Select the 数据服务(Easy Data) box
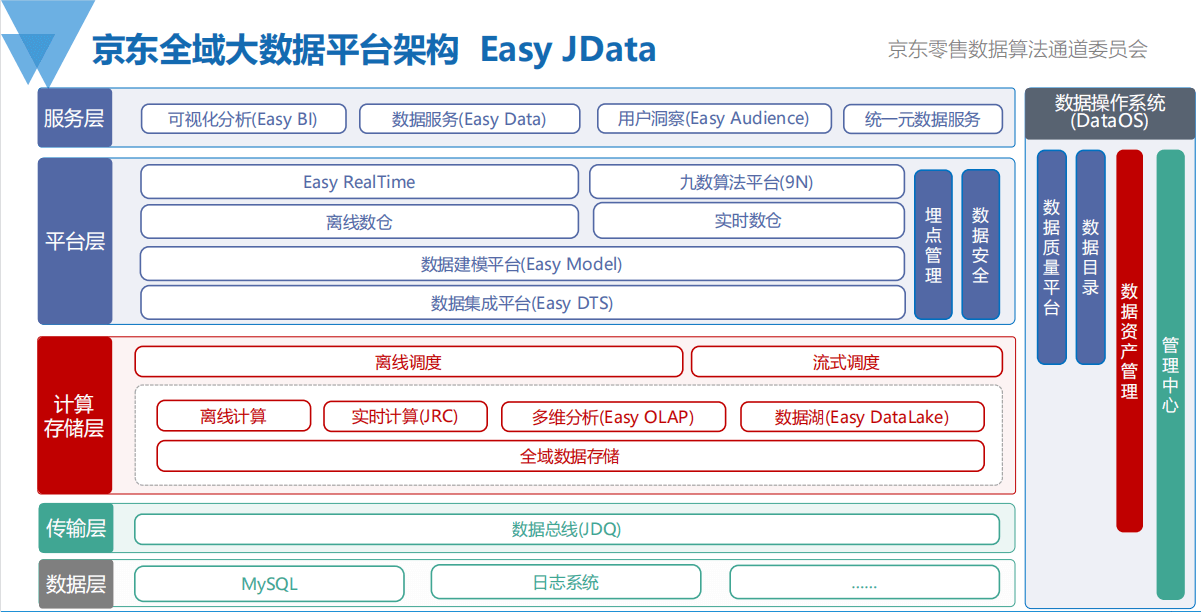1201x612 pixels. pos(469,119)
